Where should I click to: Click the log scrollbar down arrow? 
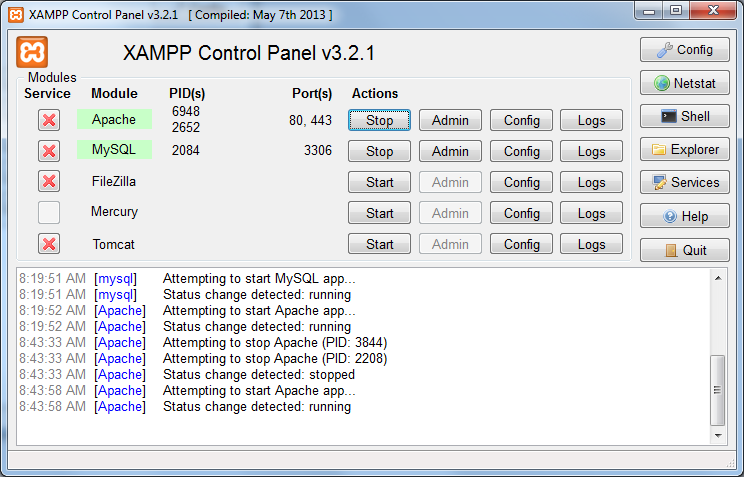(x=718, y=436)
